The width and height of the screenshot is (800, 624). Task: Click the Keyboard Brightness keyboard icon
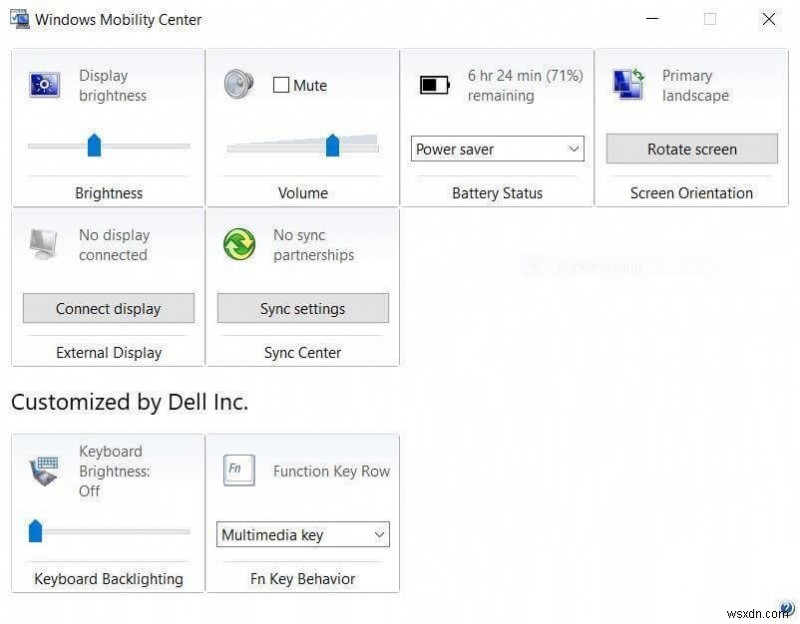click(x=42, y=470)
